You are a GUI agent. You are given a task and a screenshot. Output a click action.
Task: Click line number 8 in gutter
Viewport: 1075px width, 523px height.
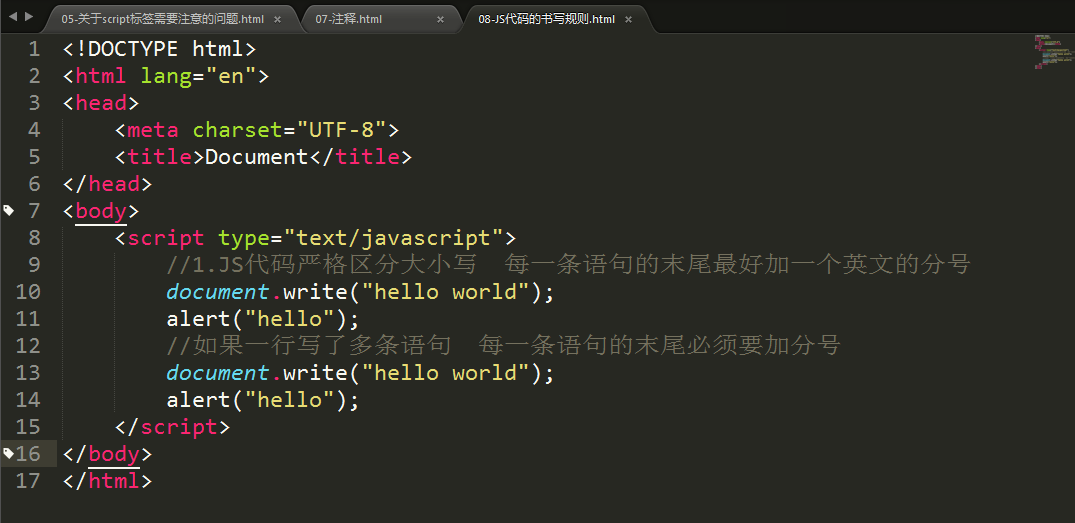pos(34,238)
